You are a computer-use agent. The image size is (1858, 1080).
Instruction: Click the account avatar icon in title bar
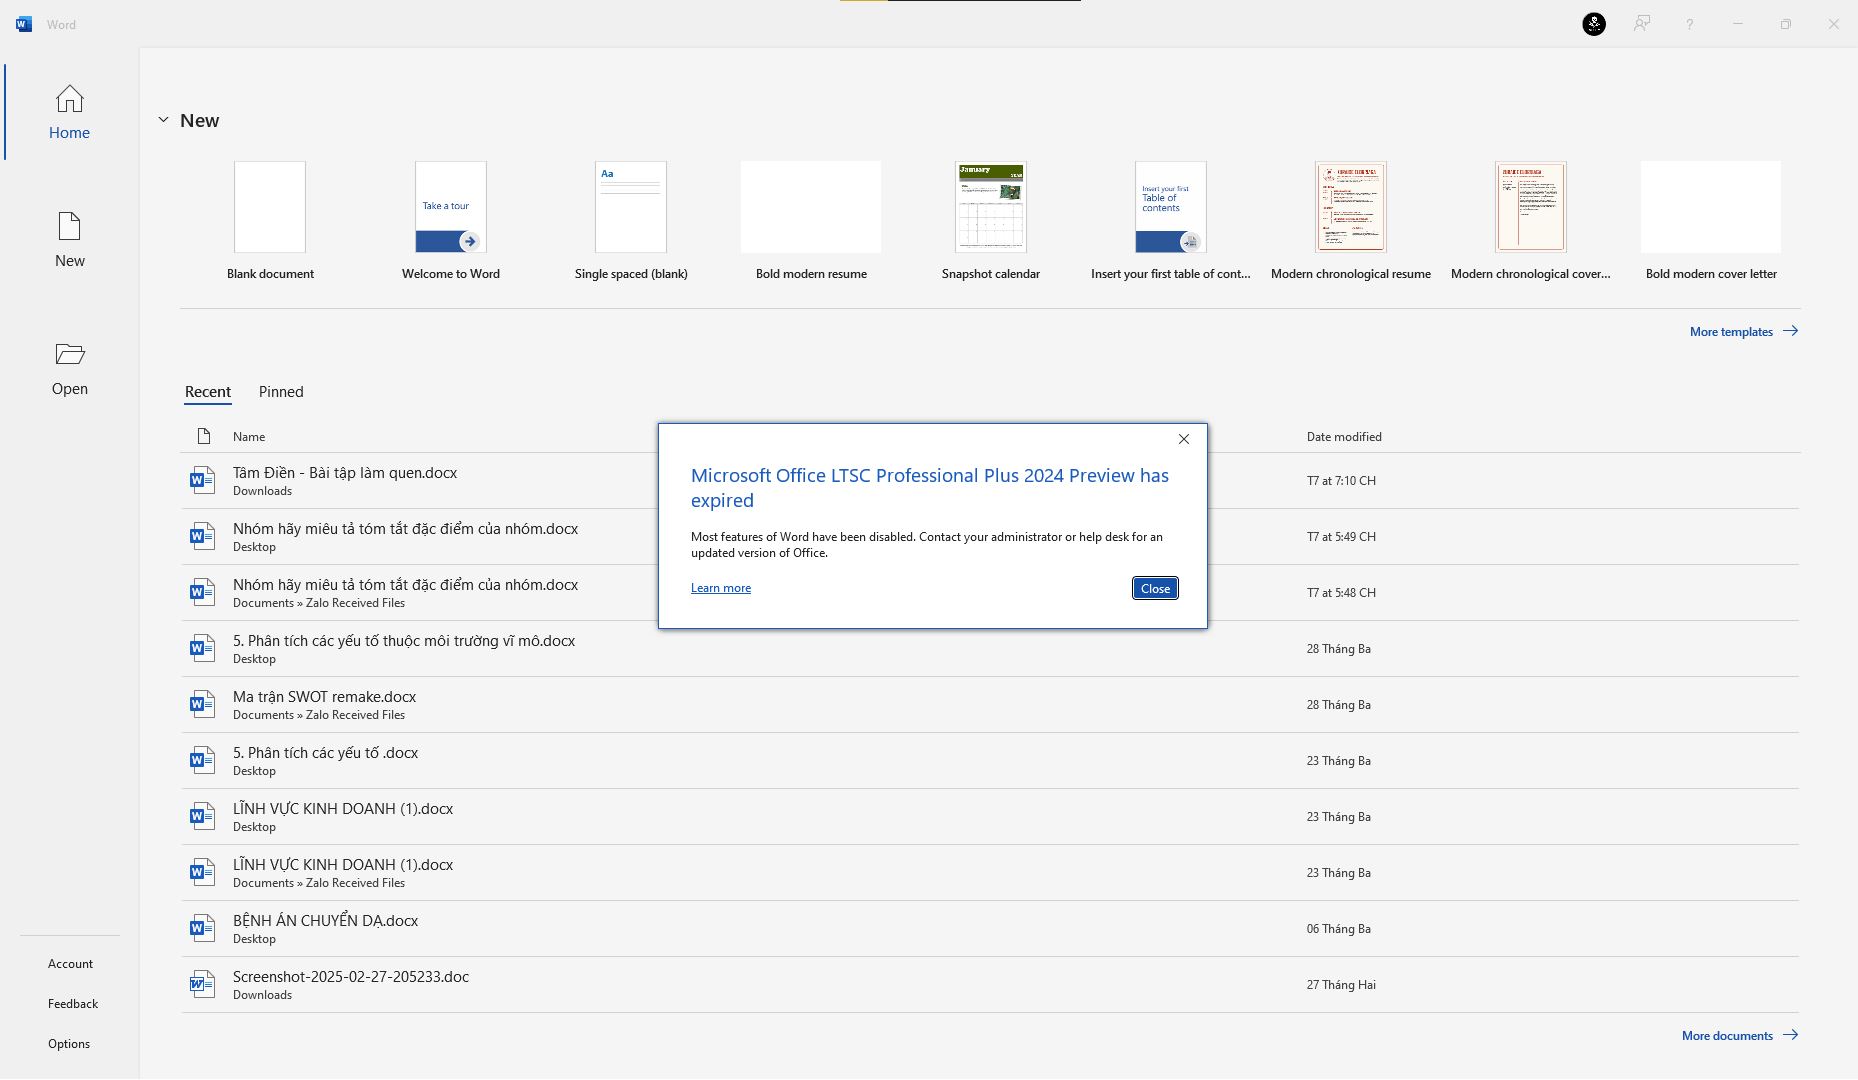point(1593,24)
